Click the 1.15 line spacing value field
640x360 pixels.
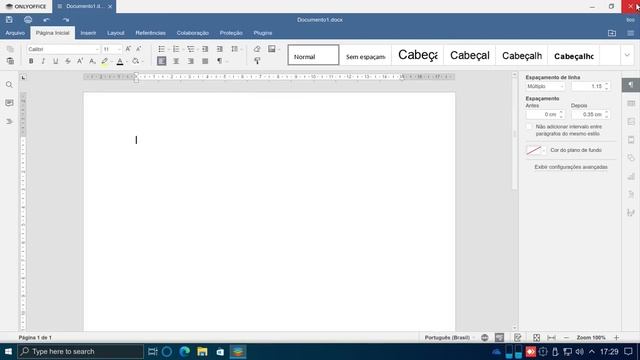point(588,87)
